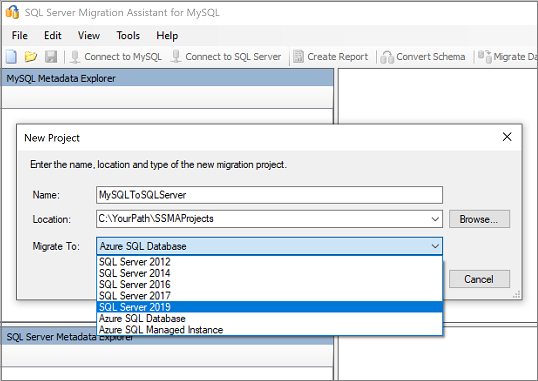Select SQL Server 2017 from list

[x=269, y=296]
